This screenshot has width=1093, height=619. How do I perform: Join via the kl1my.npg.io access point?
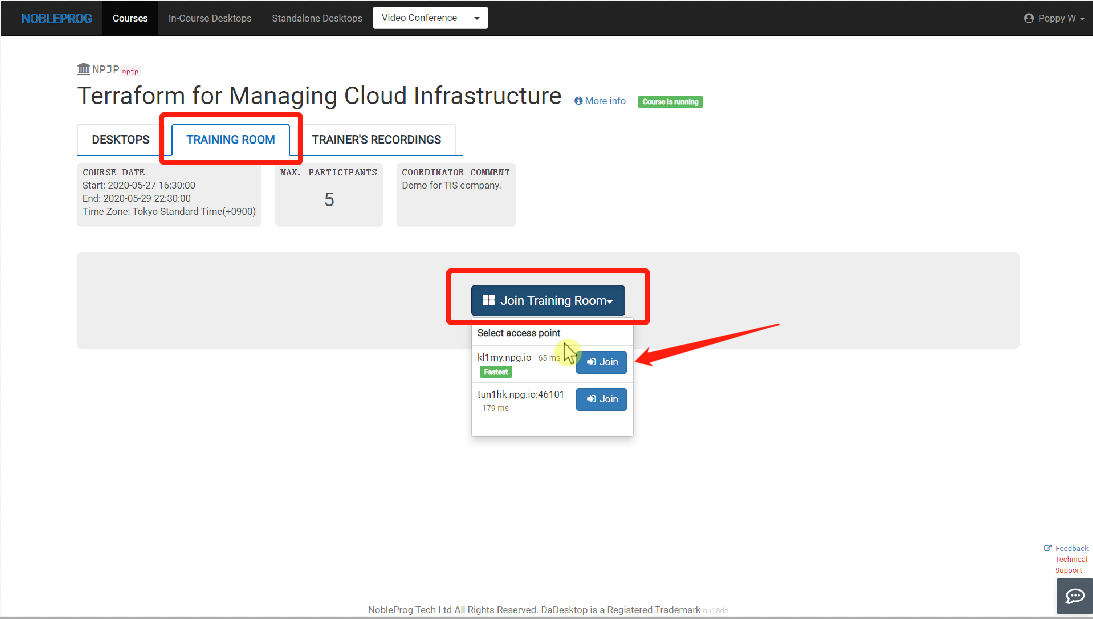602,362
